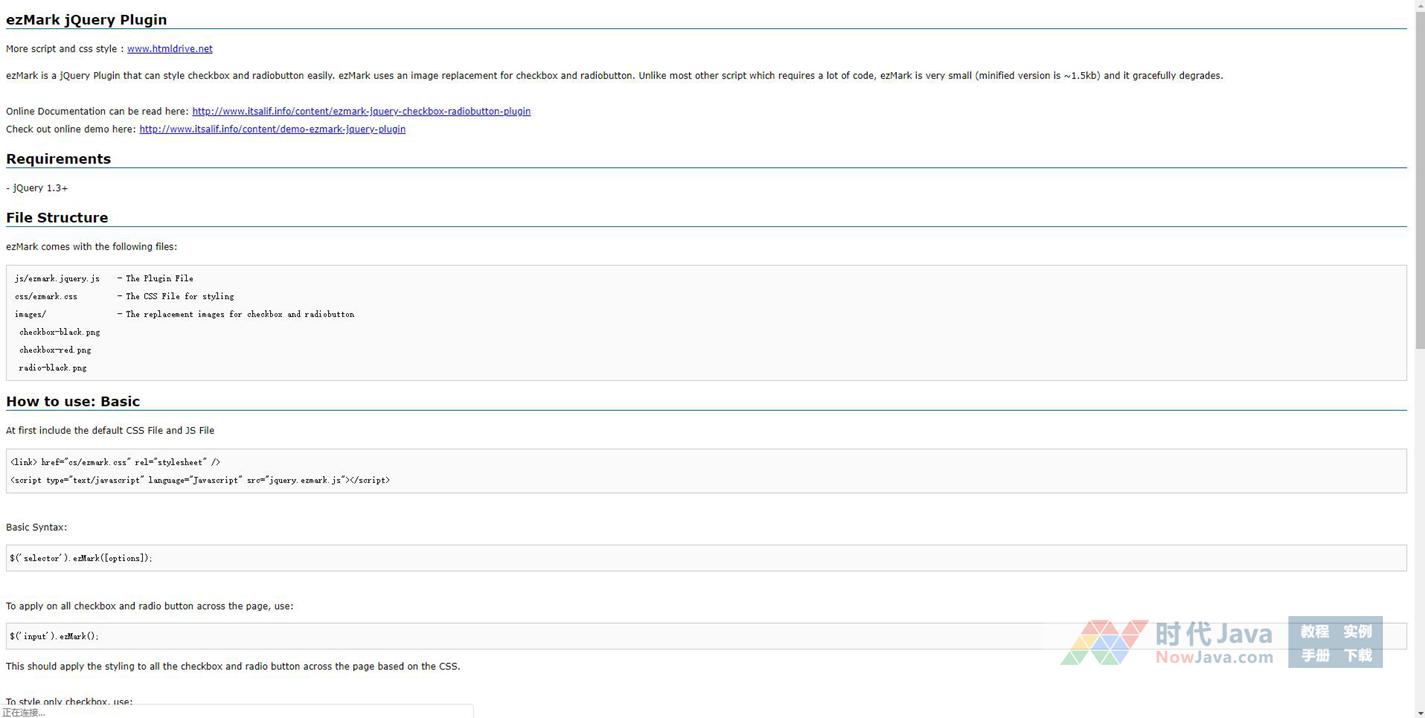Screen dimensions: 1425x718
Task: Open the demo-ezmark-jquery-plugin link
Action: point(272,129)
